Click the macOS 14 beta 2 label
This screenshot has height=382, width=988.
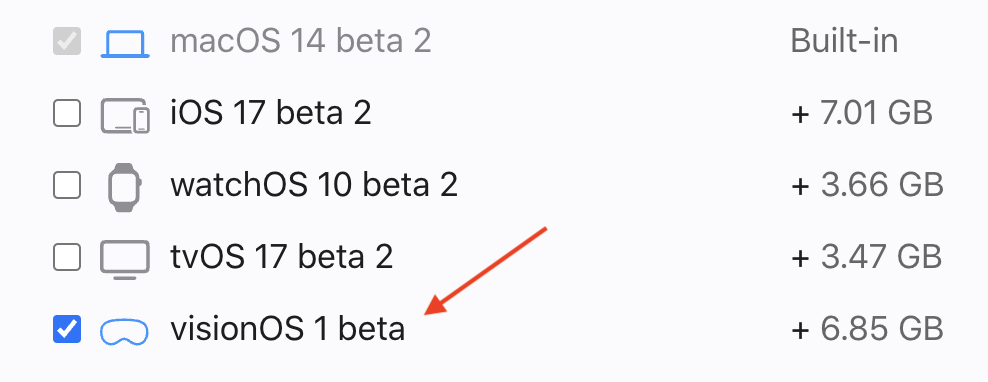(x=301, y=42)
